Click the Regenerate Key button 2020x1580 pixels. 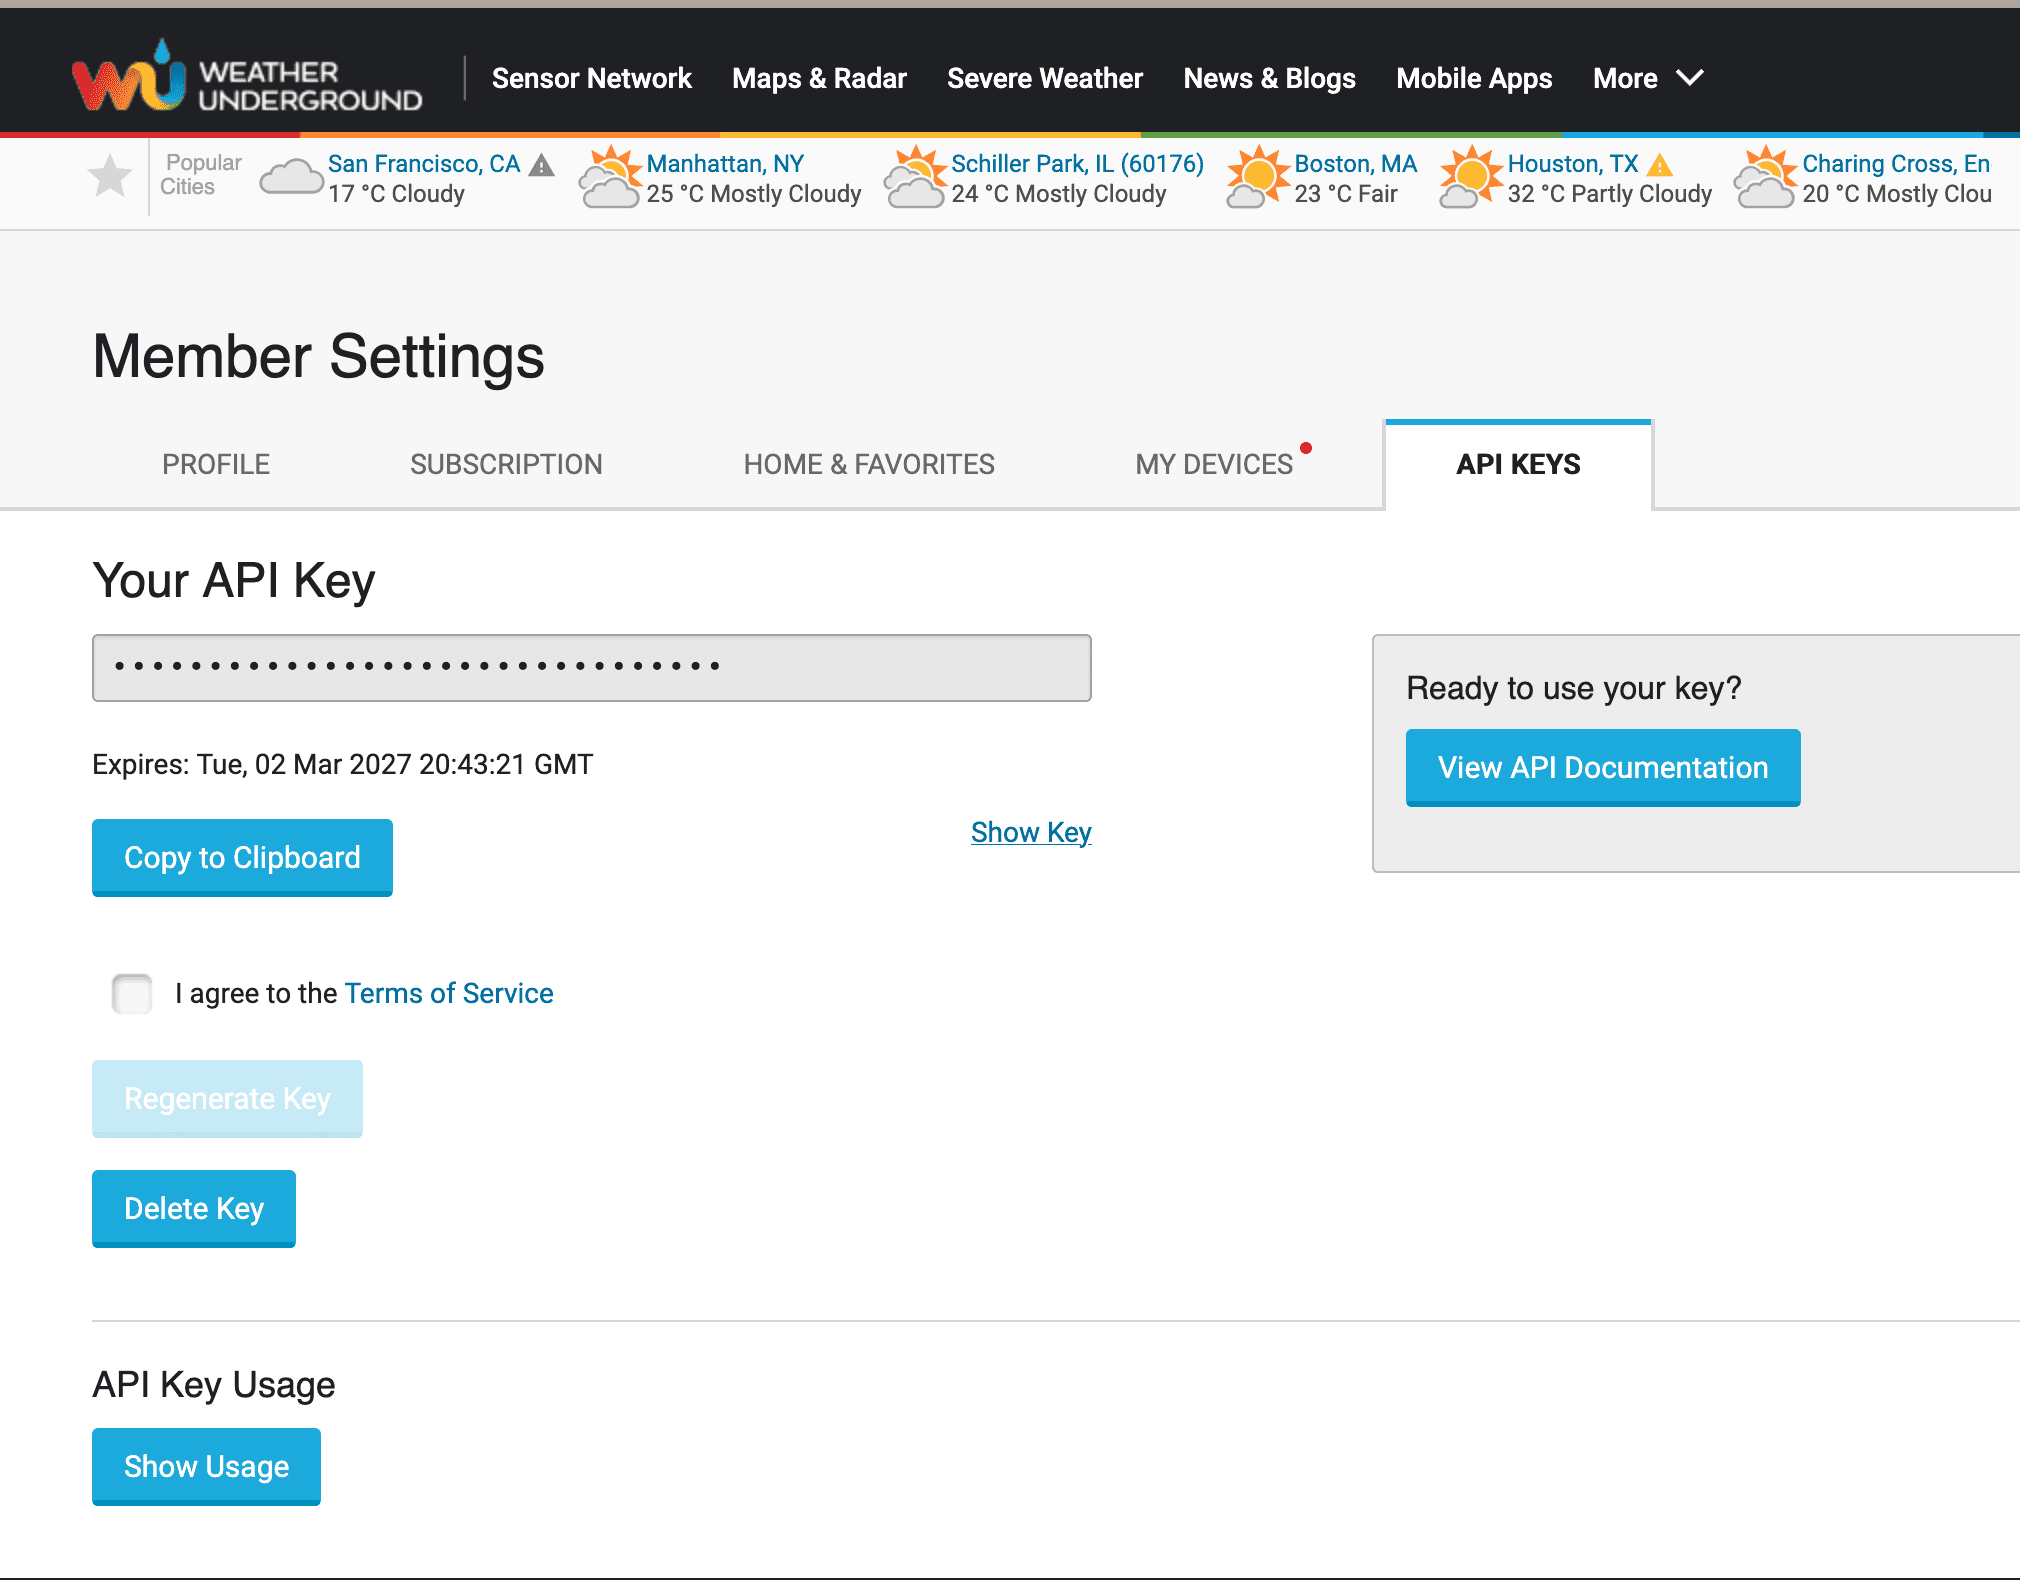tap(227, 1098)
